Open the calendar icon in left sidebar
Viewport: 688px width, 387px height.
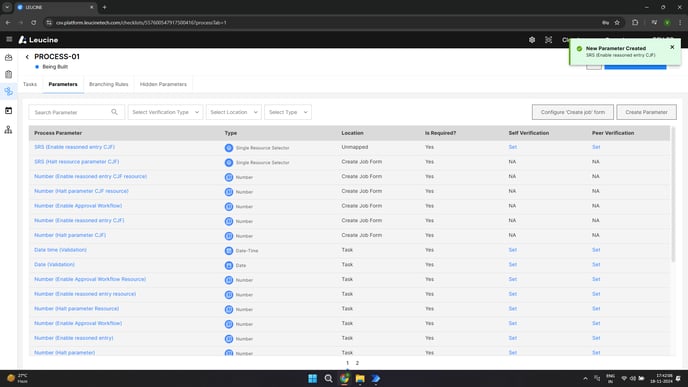click(8, 111)
